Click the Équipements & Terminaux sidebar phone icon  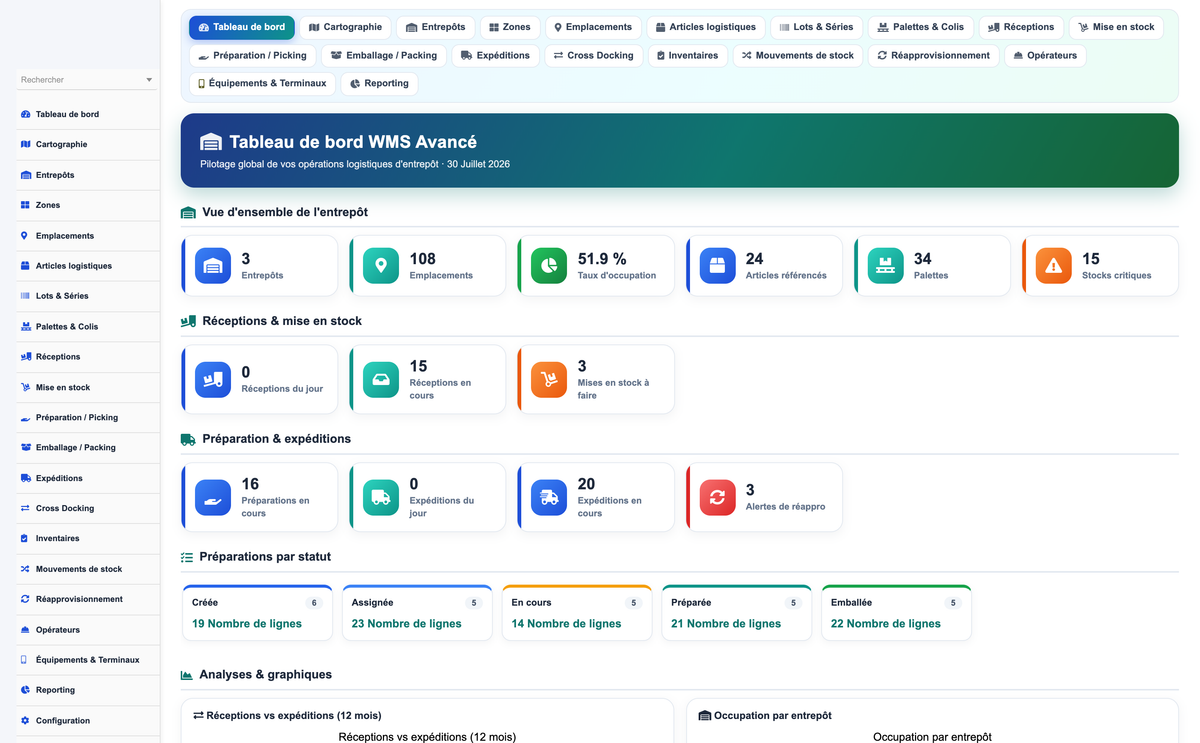pos(25,660)
